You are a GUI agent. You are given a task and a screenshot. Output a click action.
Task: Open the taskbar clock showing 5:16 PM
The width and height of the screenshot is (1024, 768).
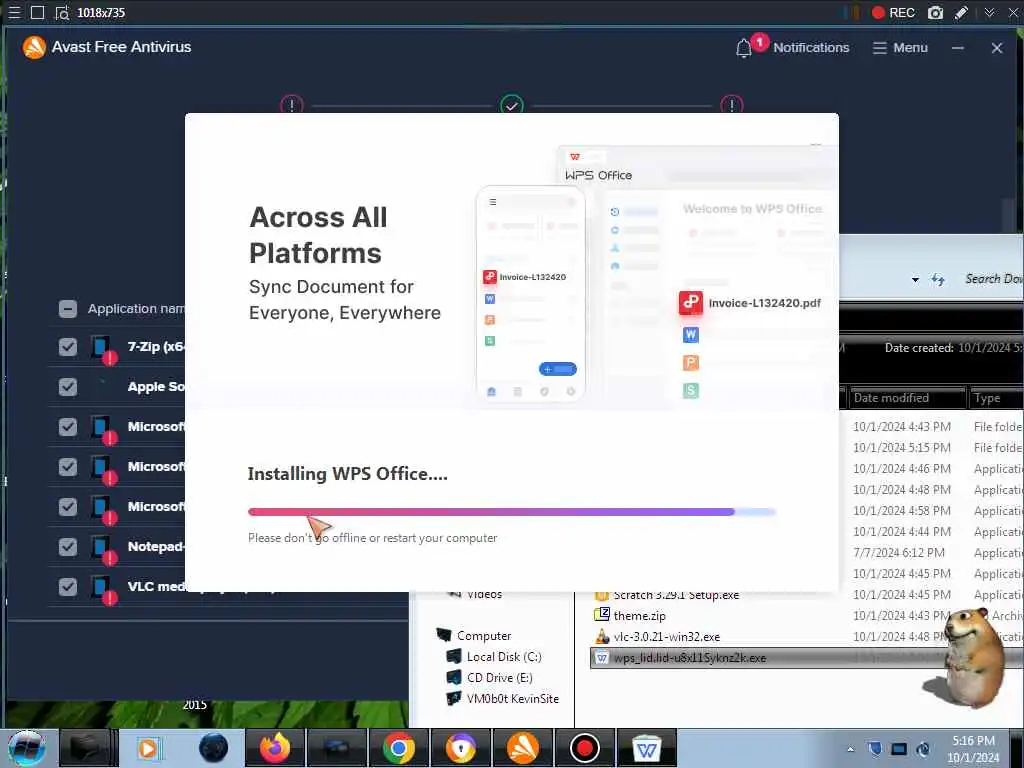tap(973, 749)
